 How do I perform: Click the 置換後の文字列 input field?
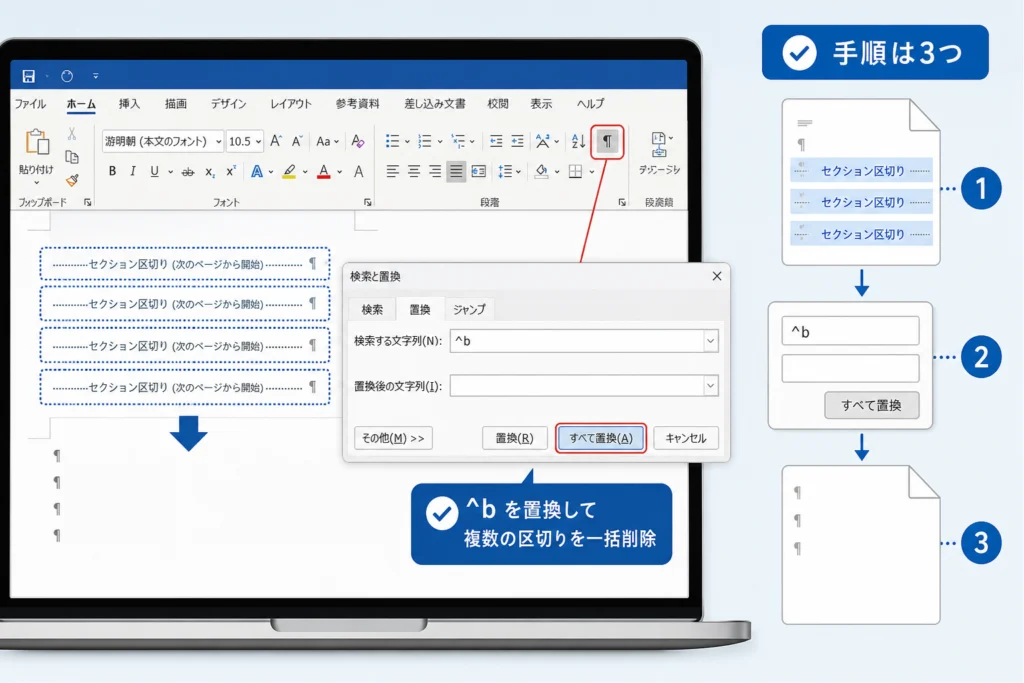tap(576, 386)
